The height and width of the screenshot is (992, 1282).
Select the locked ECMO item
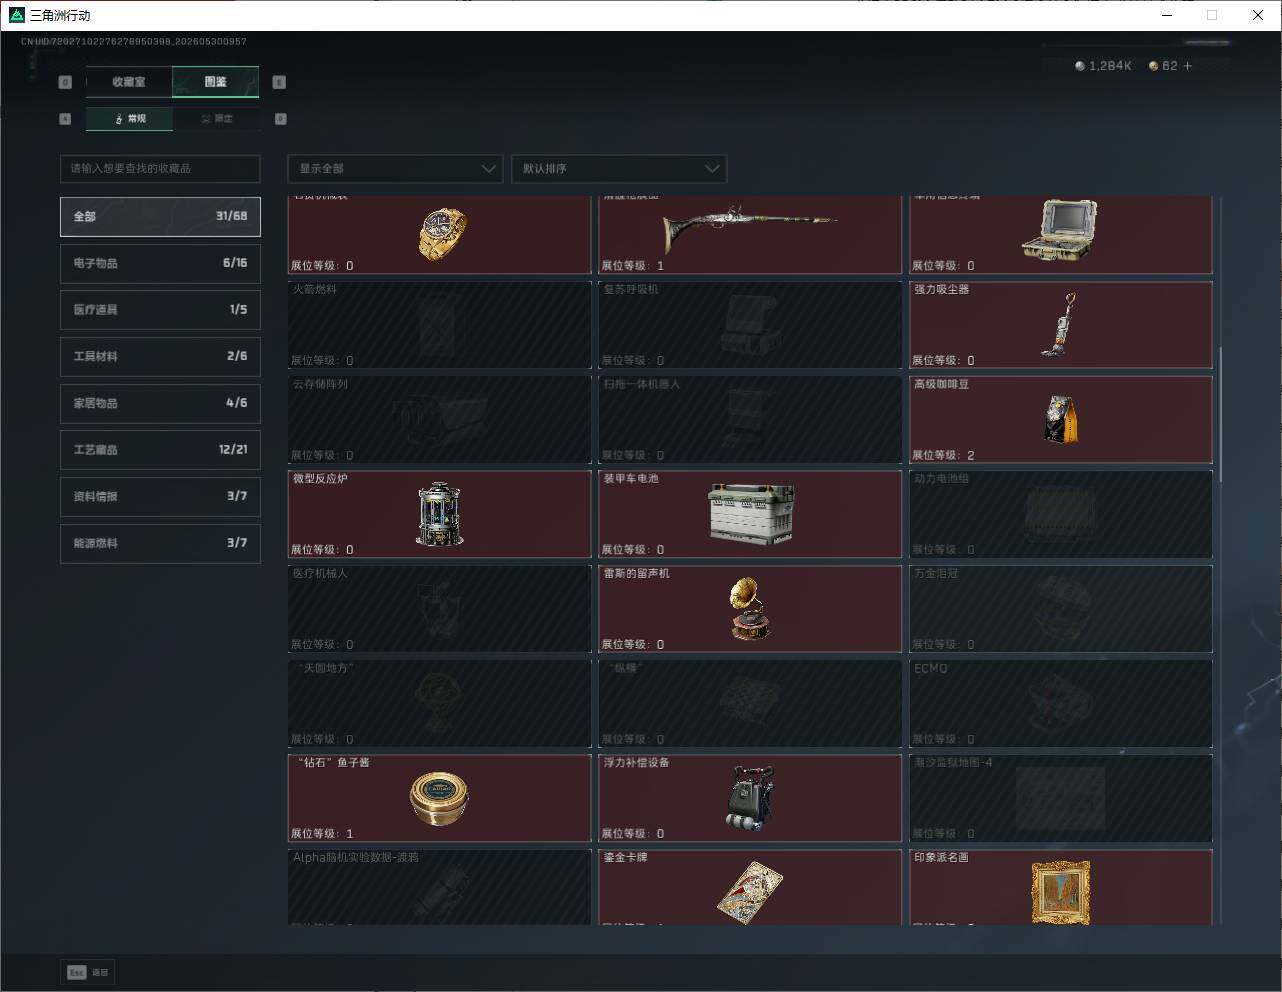[1061, 703]
